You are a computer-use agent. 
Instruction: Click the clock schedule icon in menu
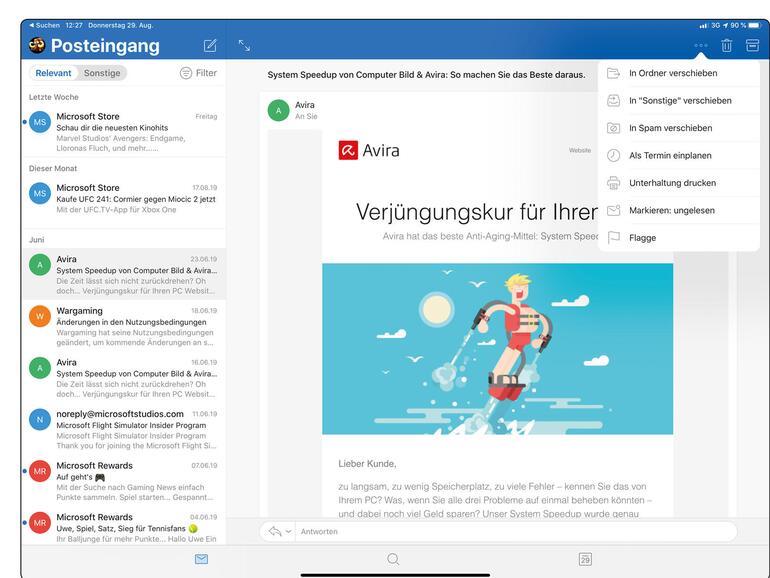point(613,156)
